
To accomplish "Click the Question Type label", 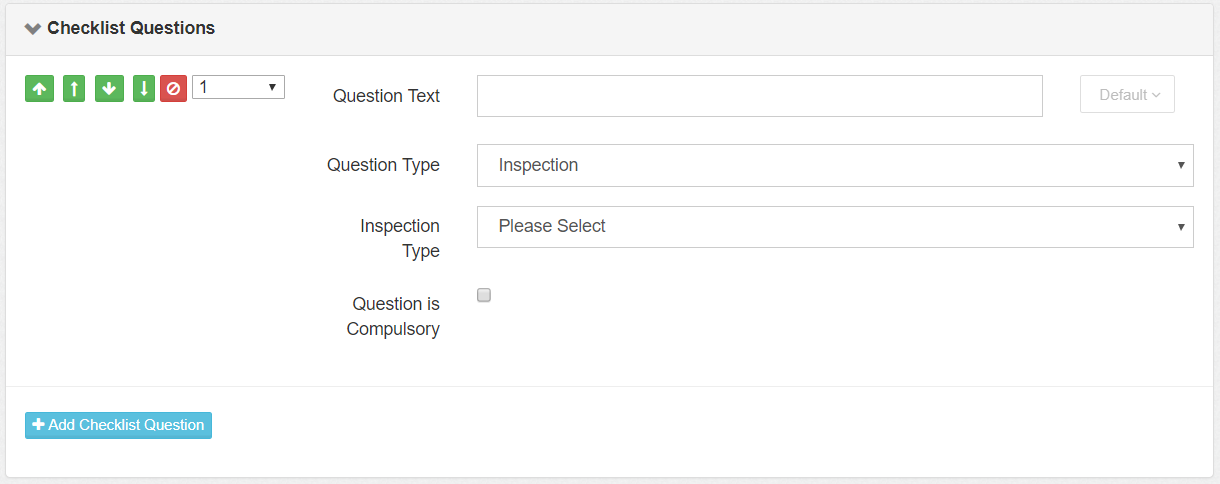I will (x=383, y=165).
